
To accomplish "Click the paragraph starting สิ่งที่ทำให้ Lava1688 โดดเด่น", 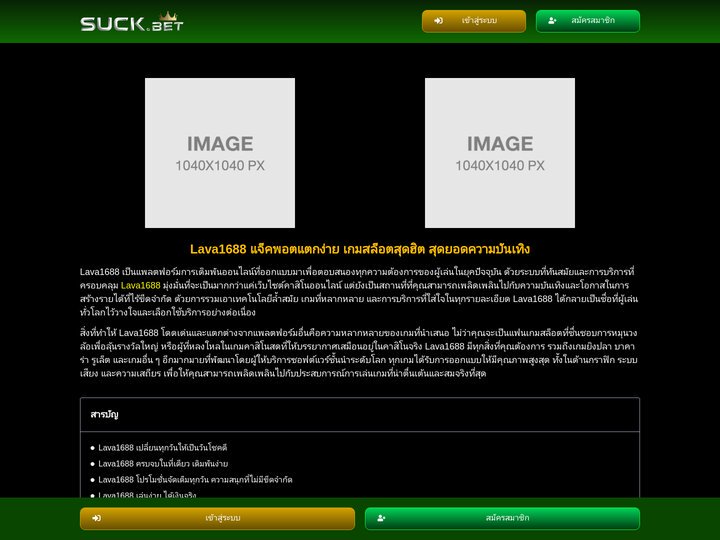I will coord(359,353).
